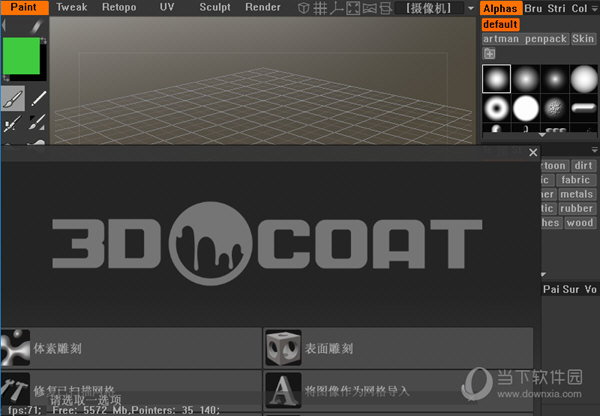The image size is (600, 416).
Task: Select the dirt material folder
Action: 584,166
